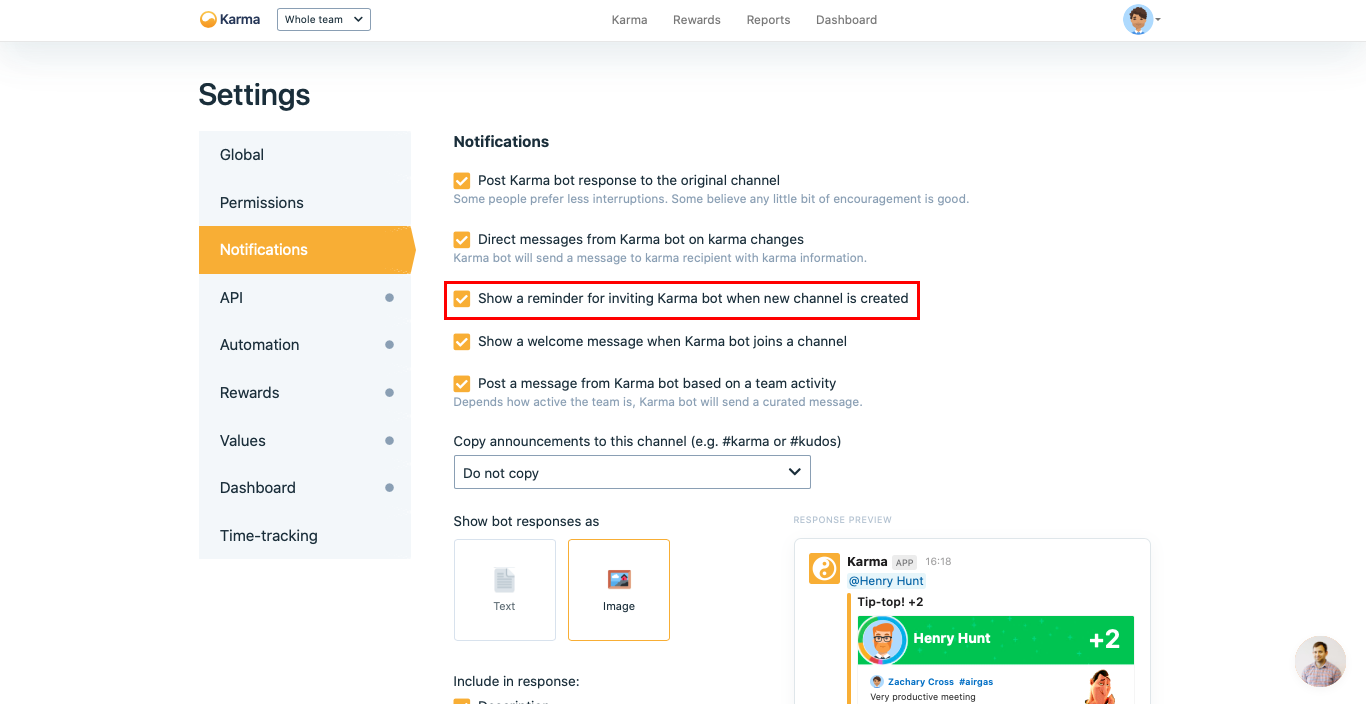The image size is (1366, 704).
Task: Open the Do not copy channel dropdown
Action: pyautogui.click(x=632, y=473)
